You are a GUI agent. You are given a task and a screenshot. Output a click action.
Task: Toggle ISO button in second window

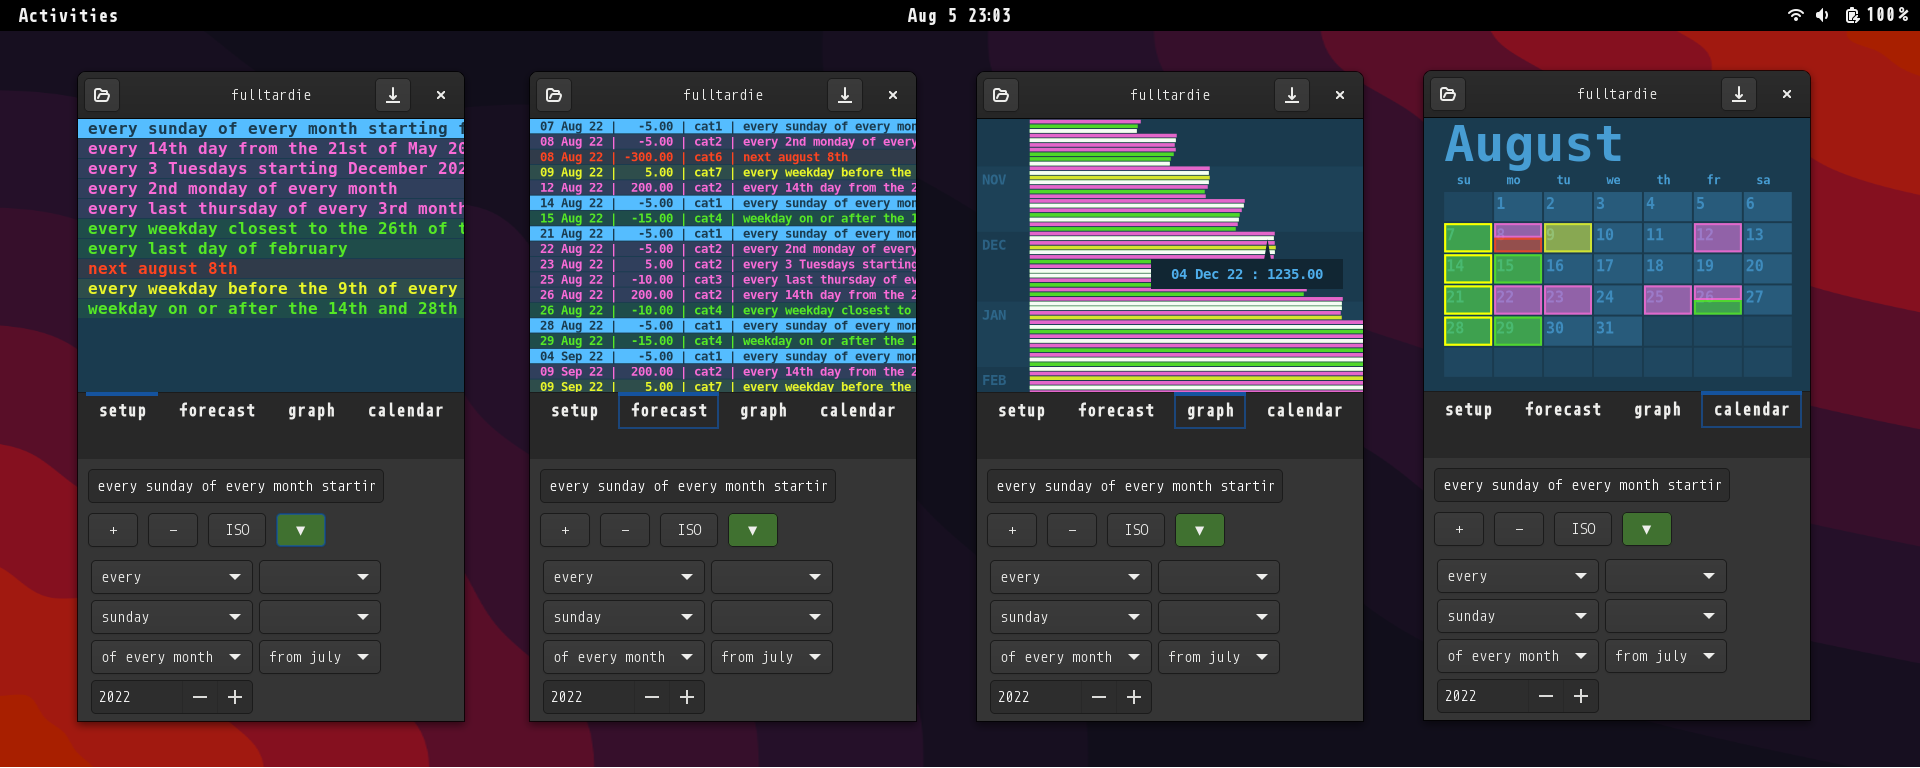coord(689,530)
